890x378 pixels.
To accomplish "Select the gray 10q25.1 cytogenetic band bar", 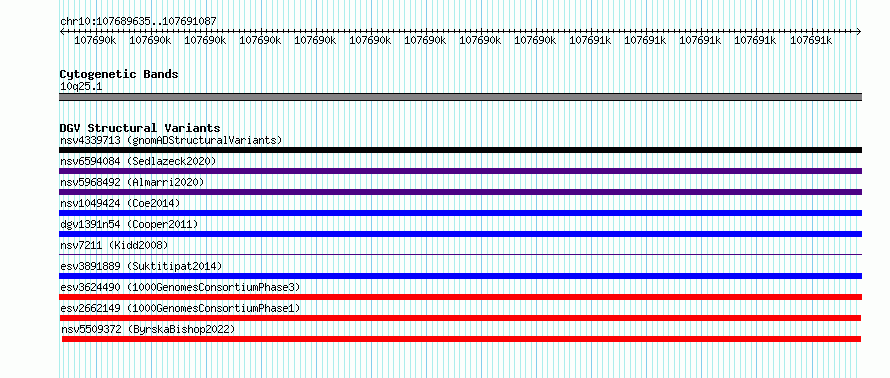I will [460, 97].
